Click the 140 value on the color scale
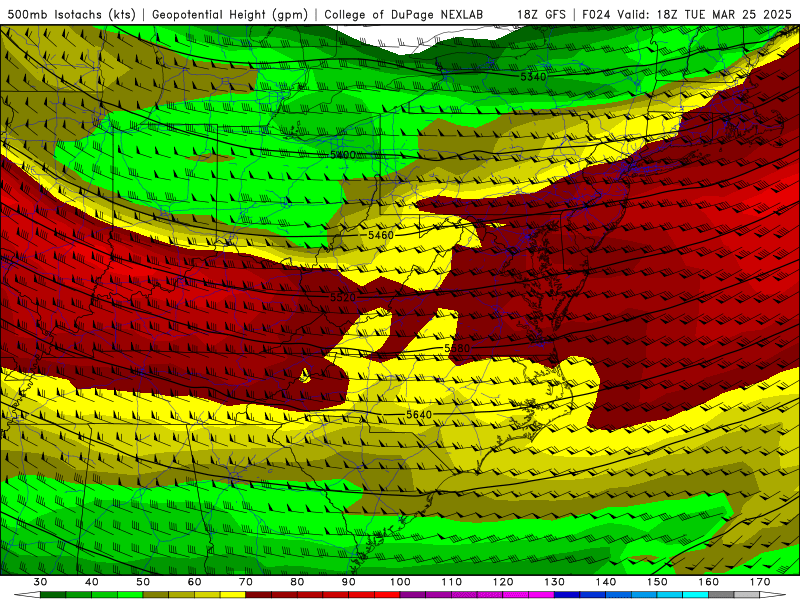 [606, 582]
